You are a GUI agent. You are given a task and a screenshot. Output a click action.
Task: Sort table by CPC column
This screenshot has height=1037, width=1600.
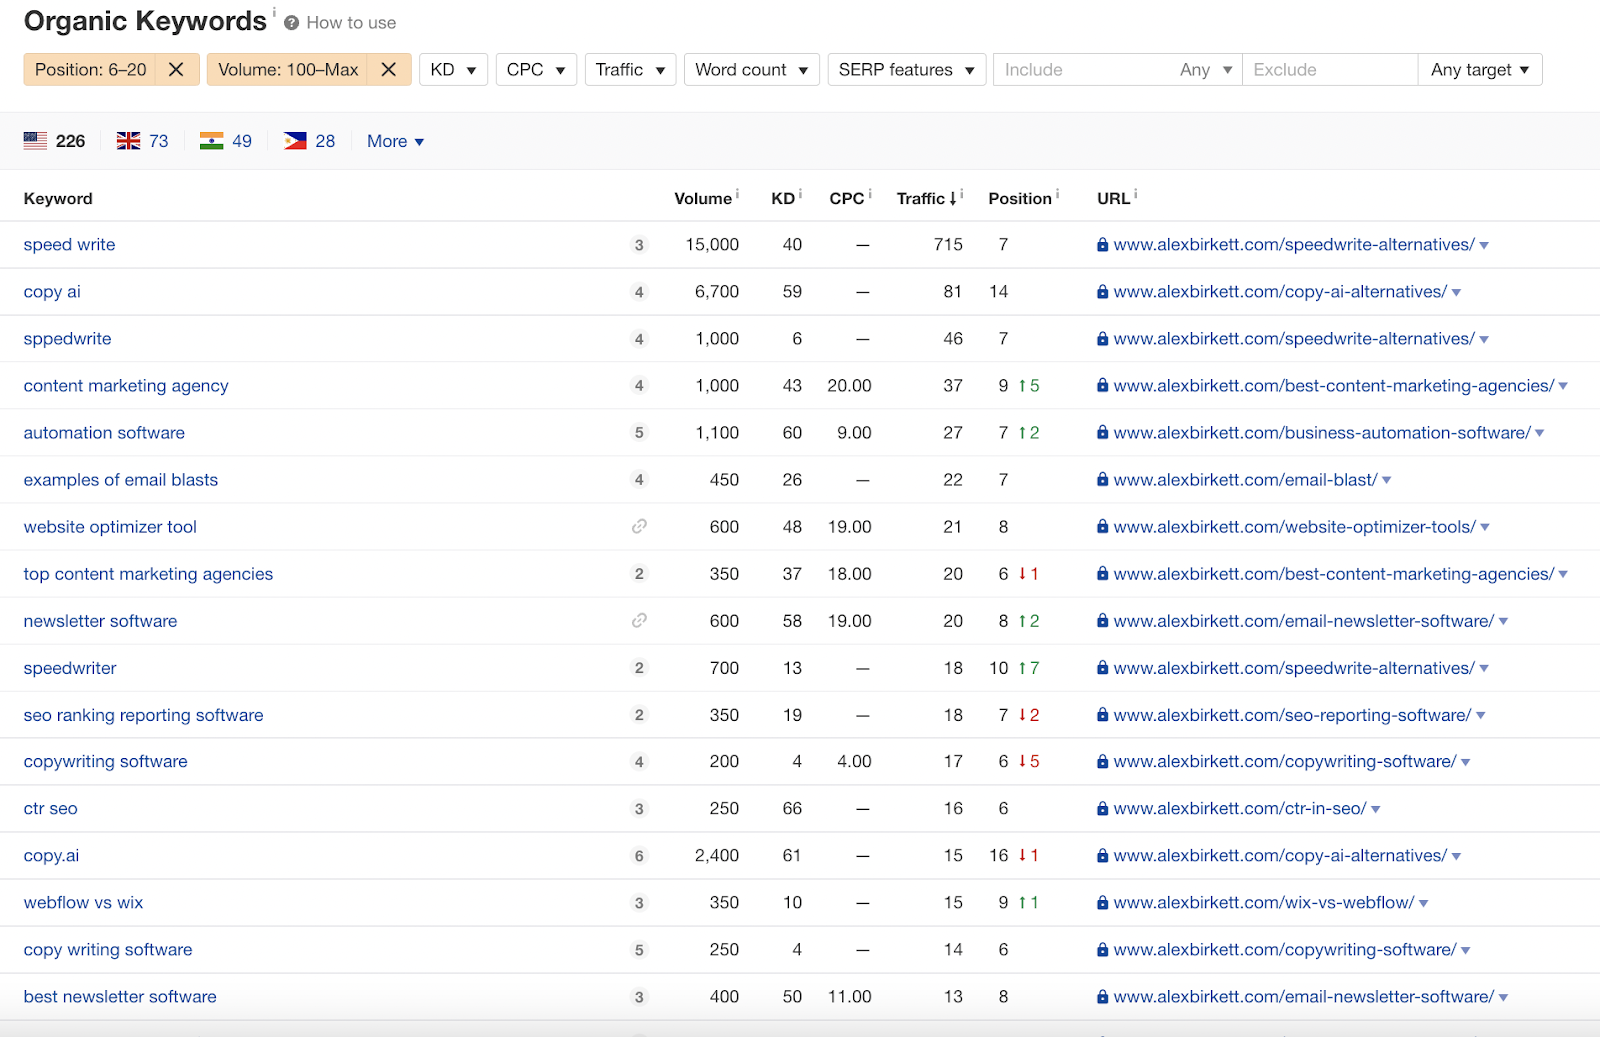[847, 199]
